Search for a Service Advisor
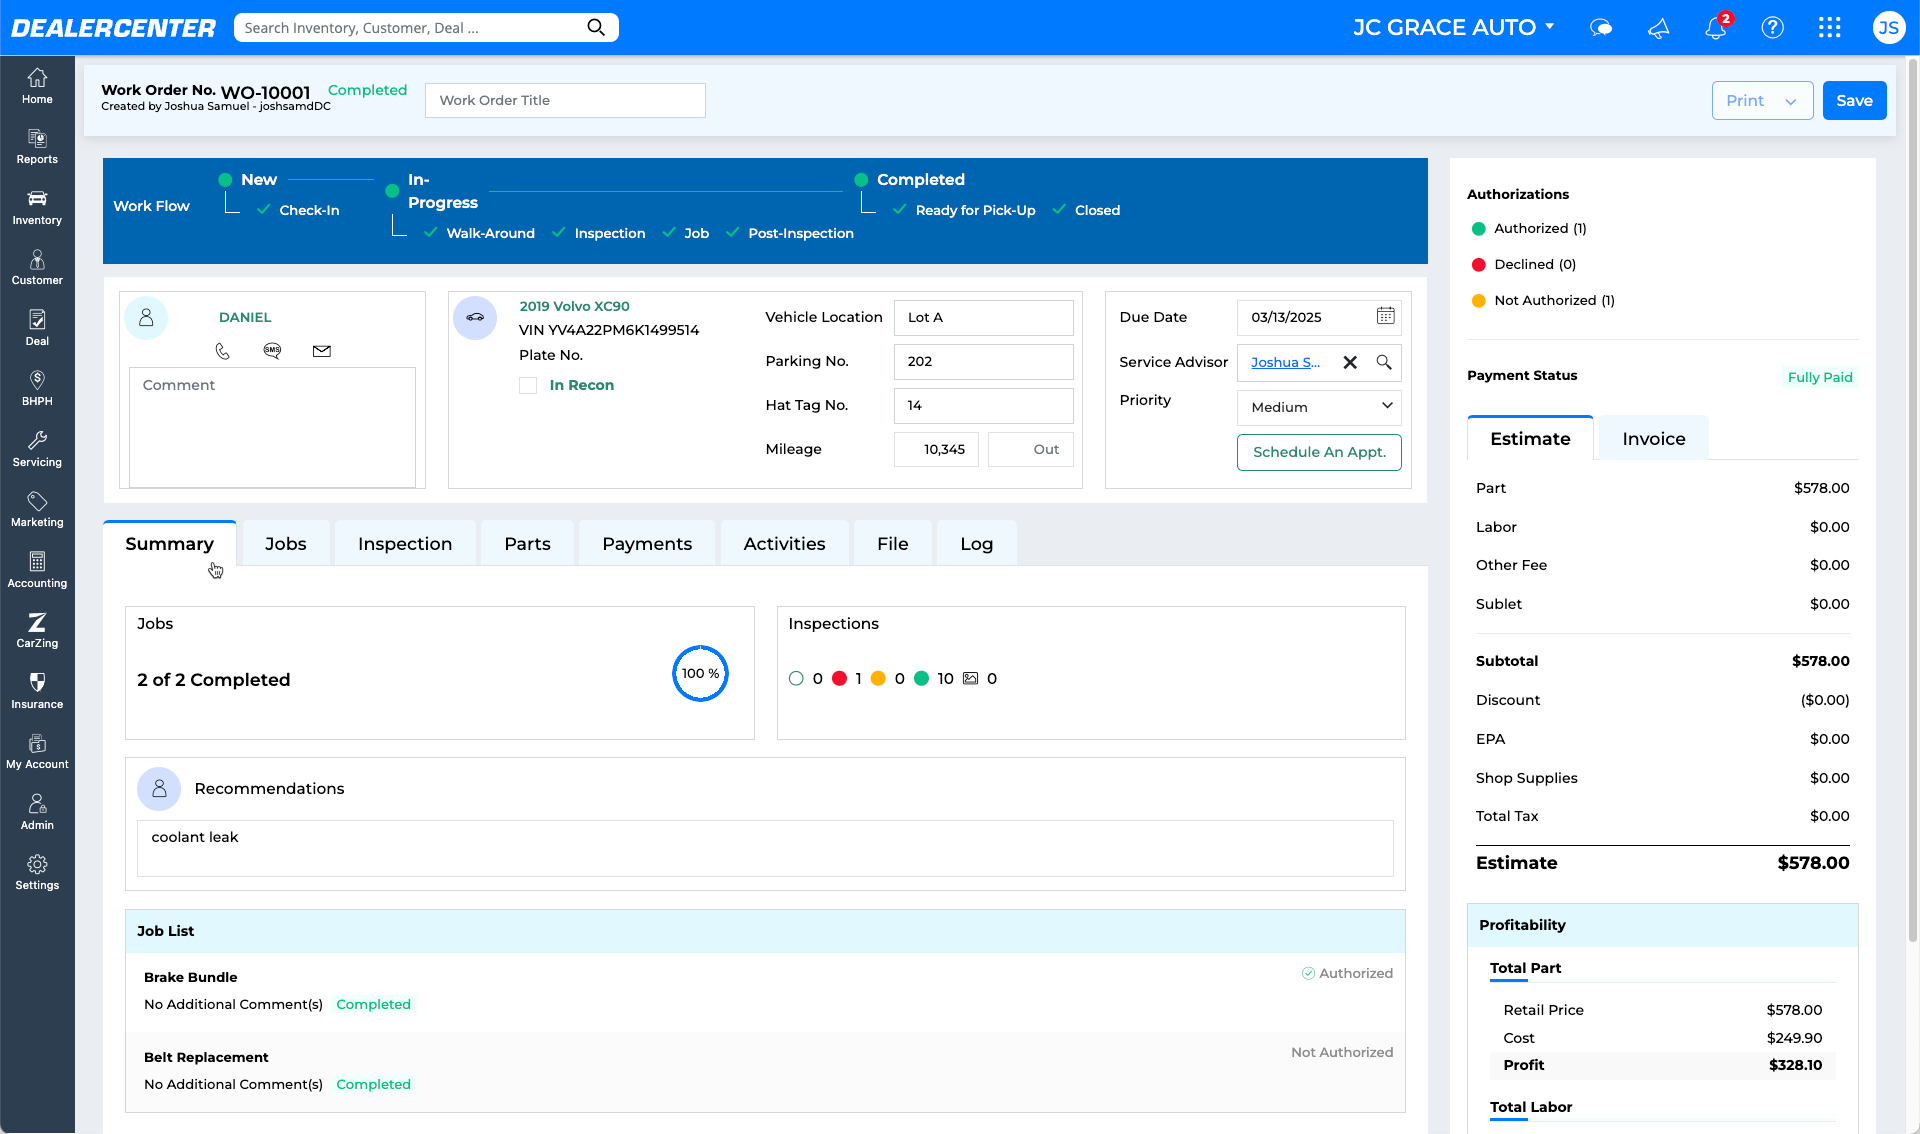 click(x=1384, y=362)
